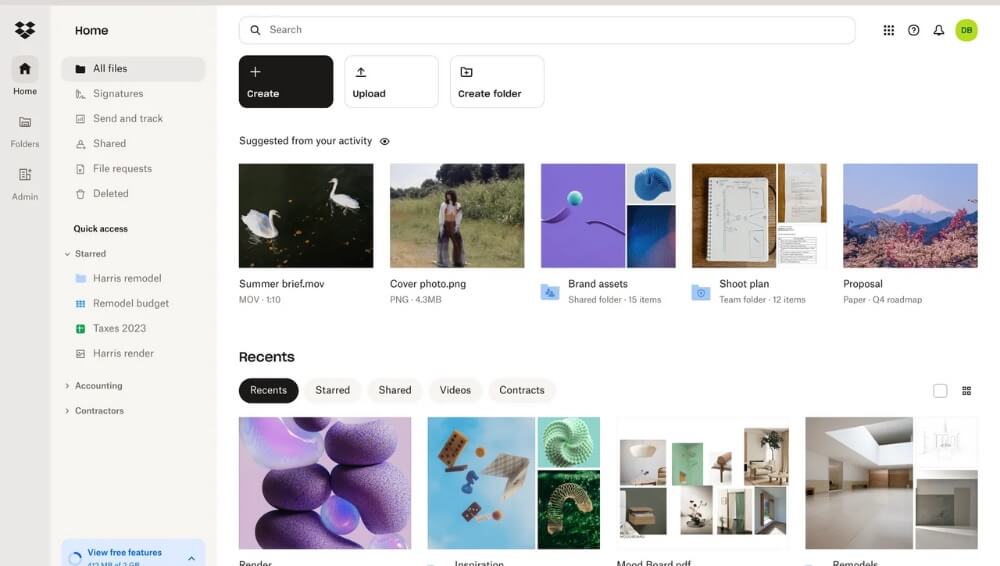
Task: Click the Upload button
Action: 392,82
